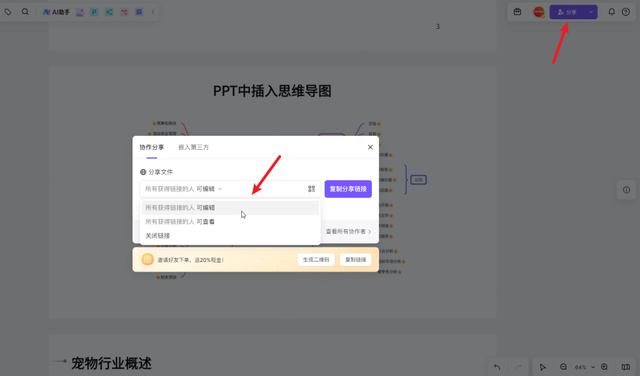The height and width of the screenshot is (376, 640).
Task: Click the zoom out magnifier icon
Action: coord(563,367)
